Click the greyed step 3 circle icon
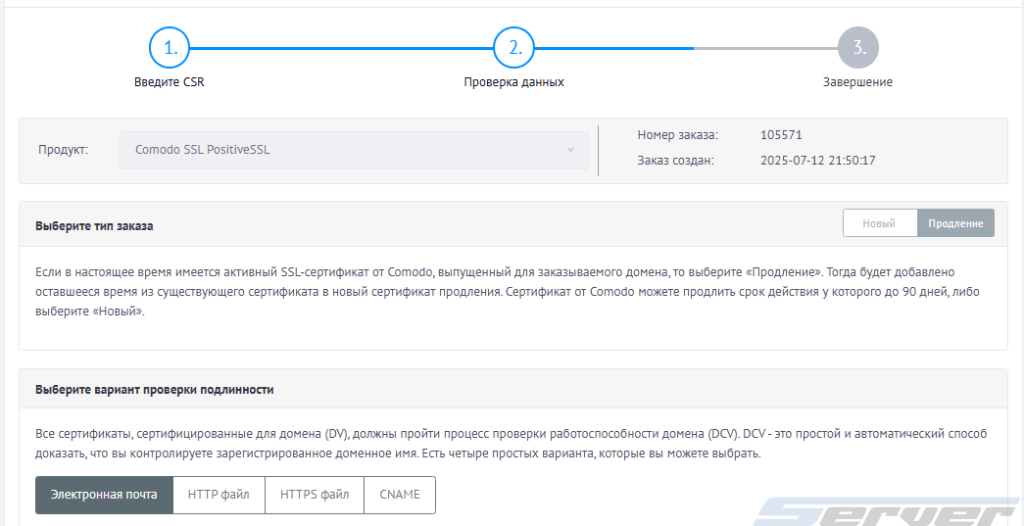This screenshot has height=526, width=1024. 857,48
